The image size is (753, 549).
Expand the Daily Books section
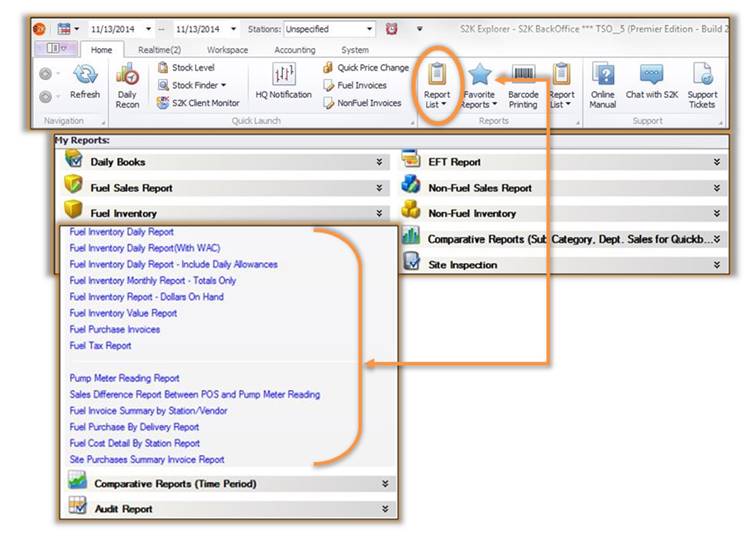click(x=378, y=162)
